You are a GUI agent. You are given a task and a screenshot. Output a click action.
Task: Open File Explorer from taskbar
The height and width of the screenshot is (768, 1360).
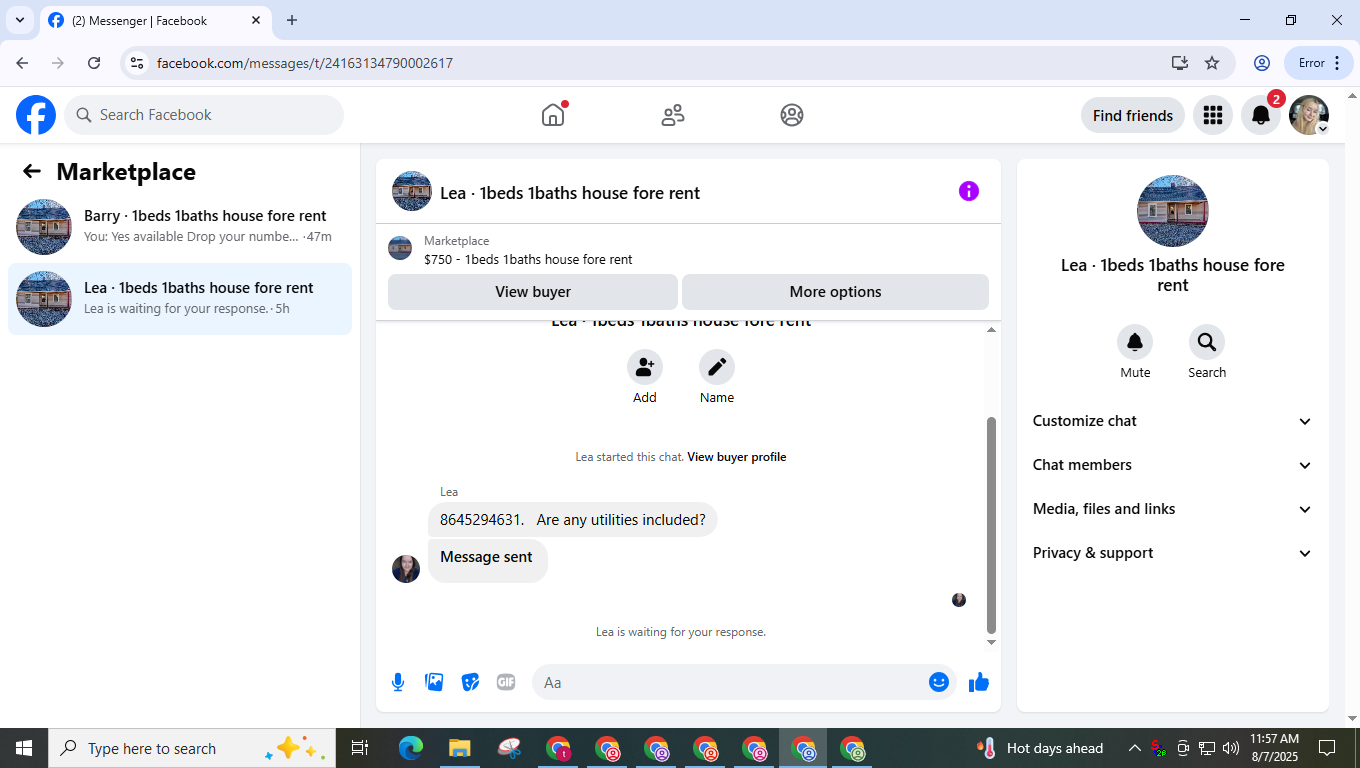pos(459,748)
